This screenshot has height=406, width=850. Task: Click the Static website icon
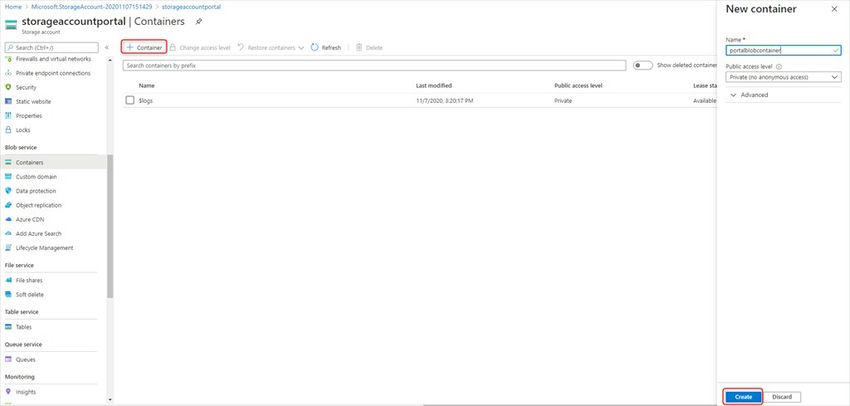click(x=8, y=101)
